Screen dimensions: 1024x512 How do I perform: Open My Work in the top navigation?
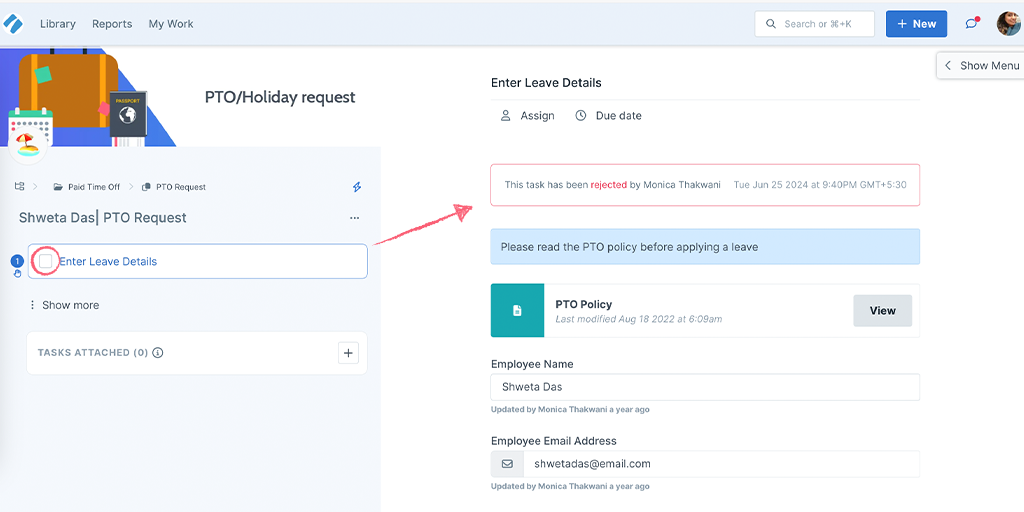[171, 24]
